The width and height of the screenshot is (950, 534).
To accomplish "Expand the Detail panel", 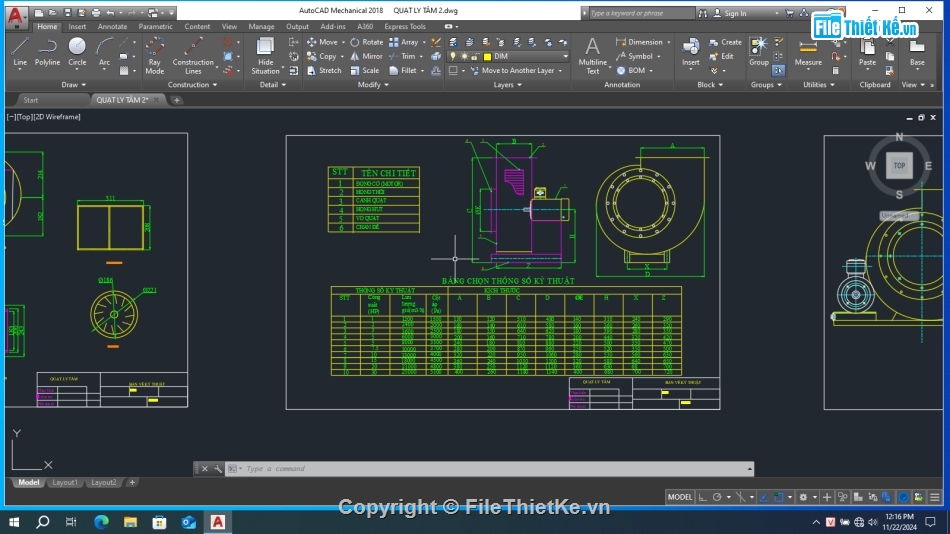I will click(273, 85).
